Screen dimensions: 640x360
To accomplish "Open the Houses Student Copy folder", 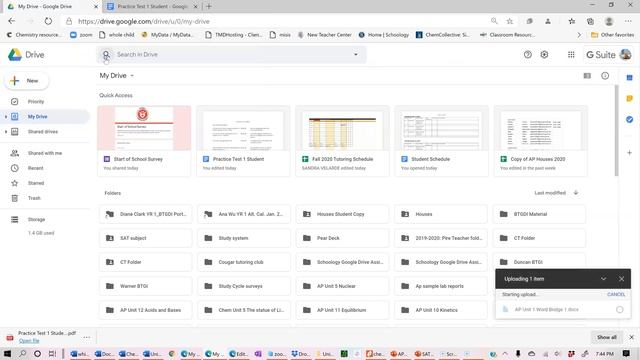I will point(342,214).
